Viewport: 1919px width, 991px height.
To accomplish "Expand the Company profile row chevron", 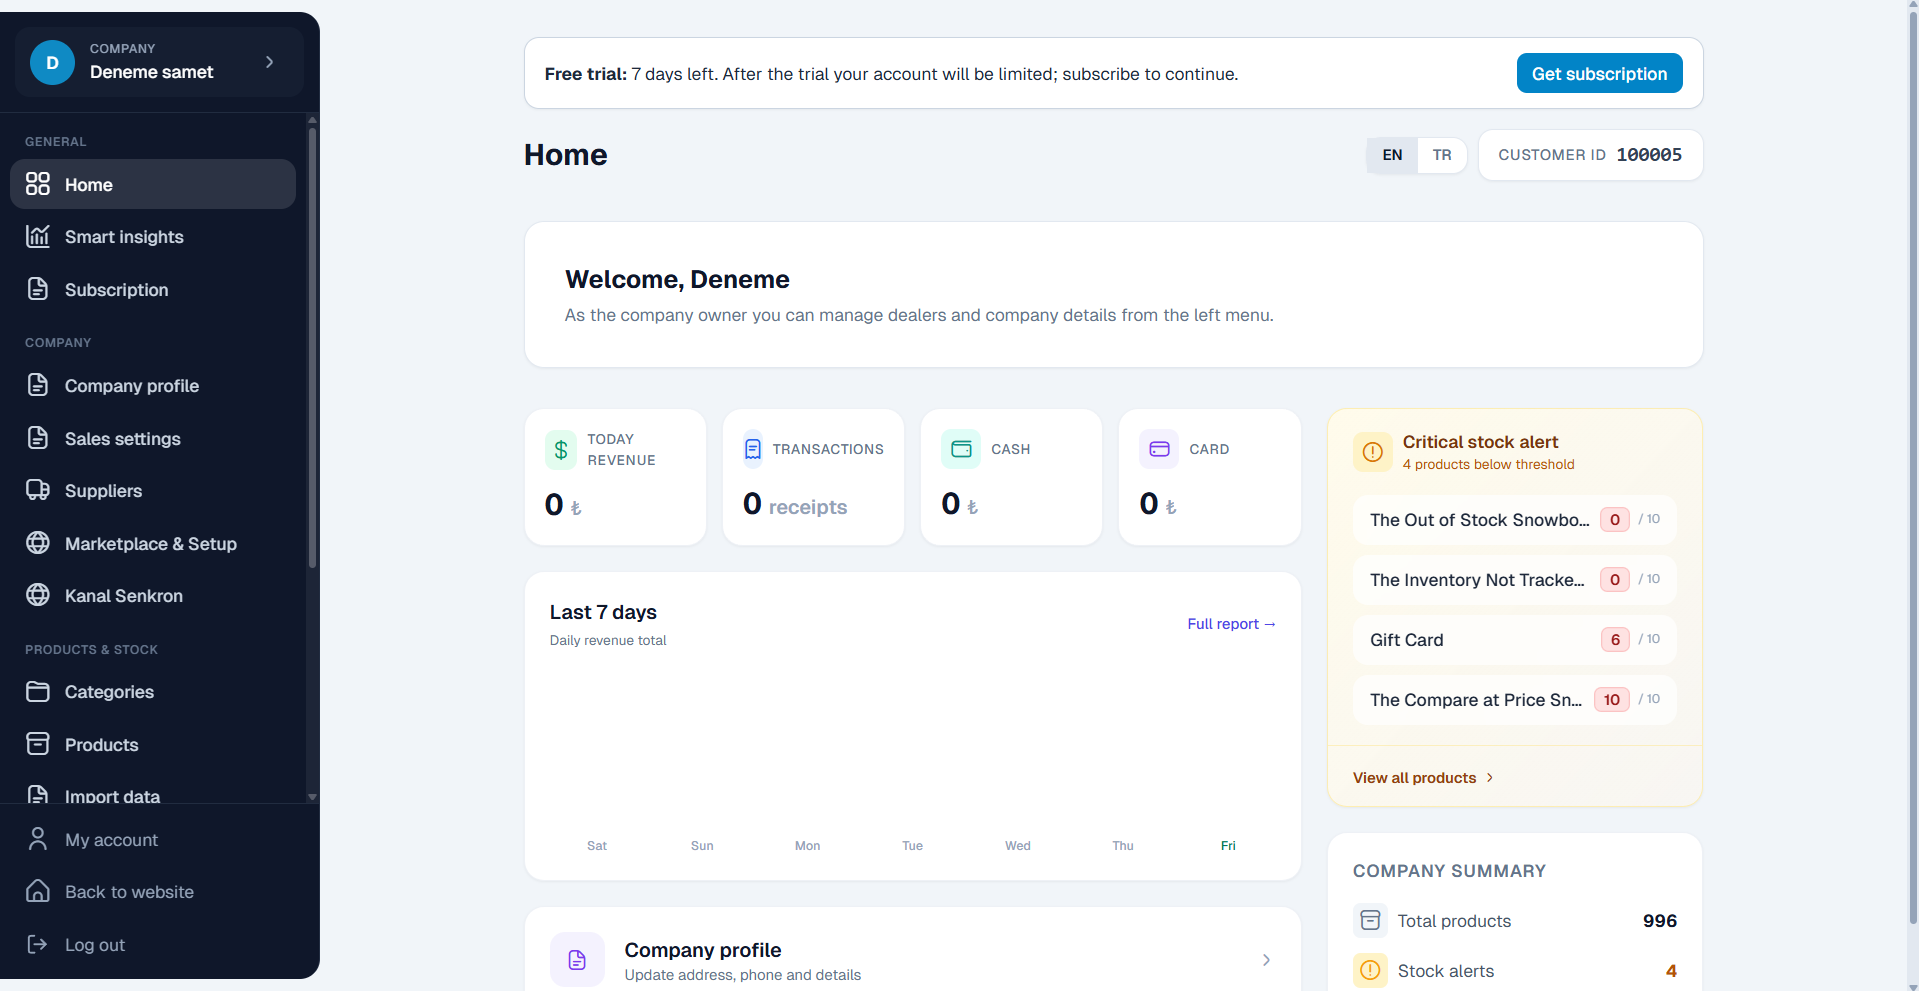I will point(1266,959).
